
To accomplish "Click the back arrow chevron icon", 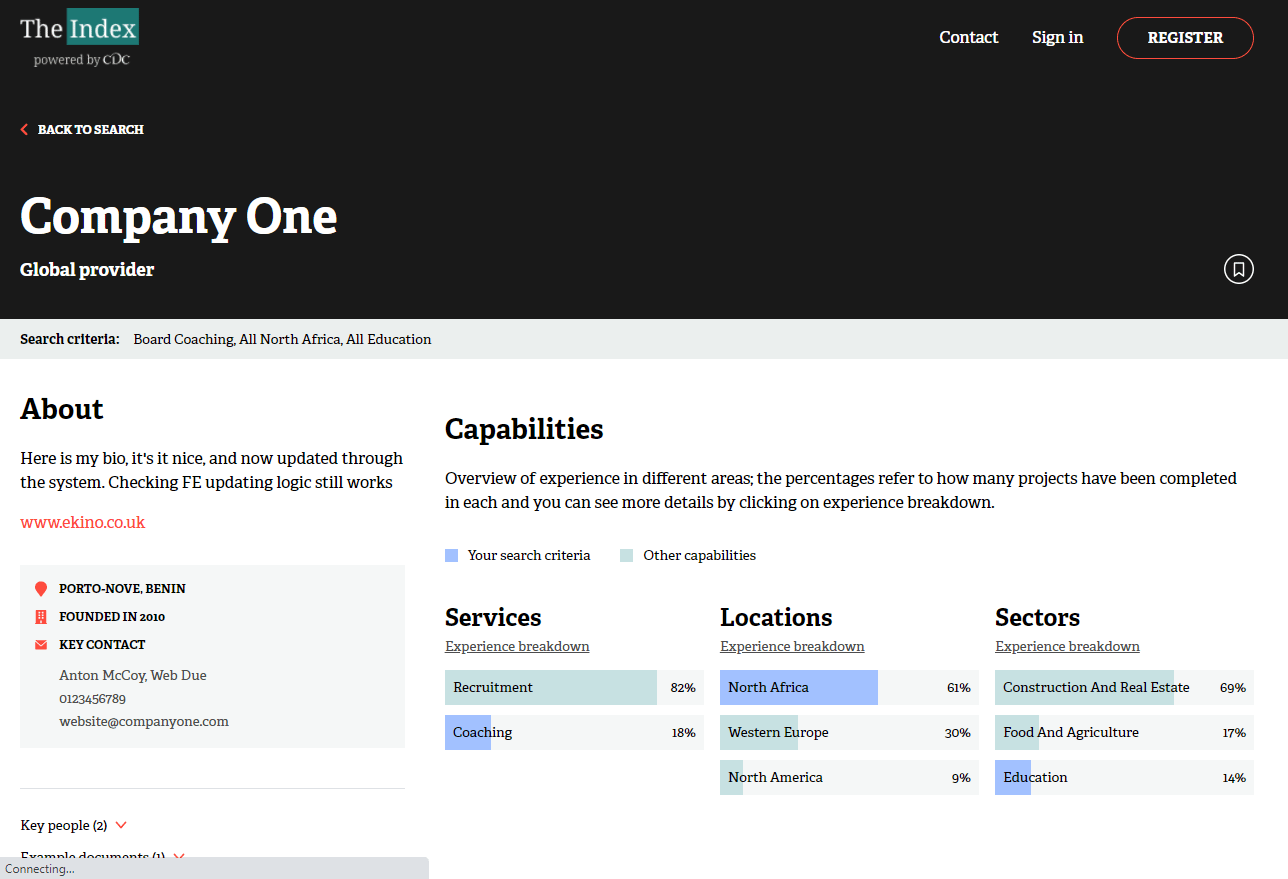I will point(25,130).
